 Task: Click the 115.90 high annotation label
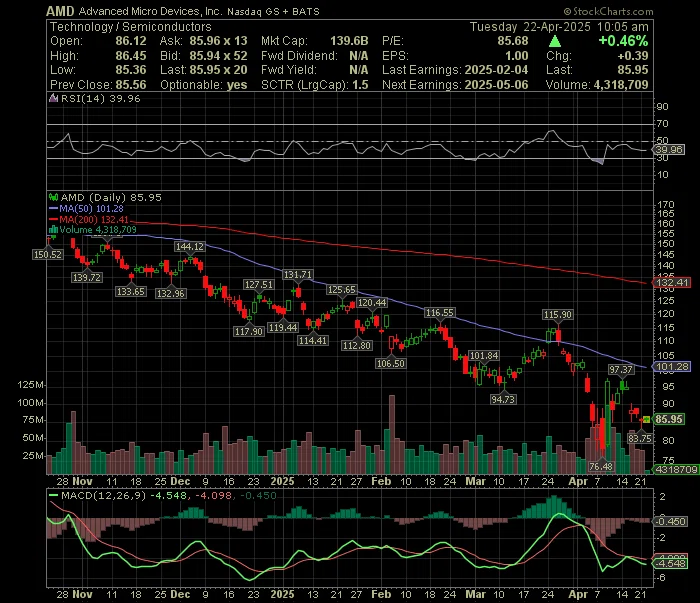[x=558, y=315]
